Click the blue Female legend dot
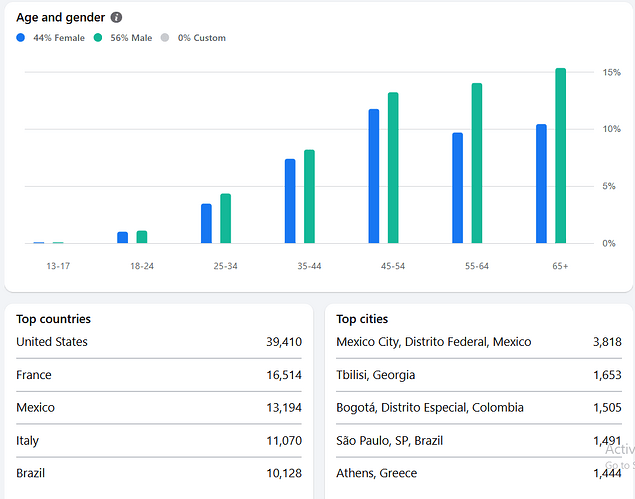The width and height of the screenshot is (635, 499). (x=21, y=38)
